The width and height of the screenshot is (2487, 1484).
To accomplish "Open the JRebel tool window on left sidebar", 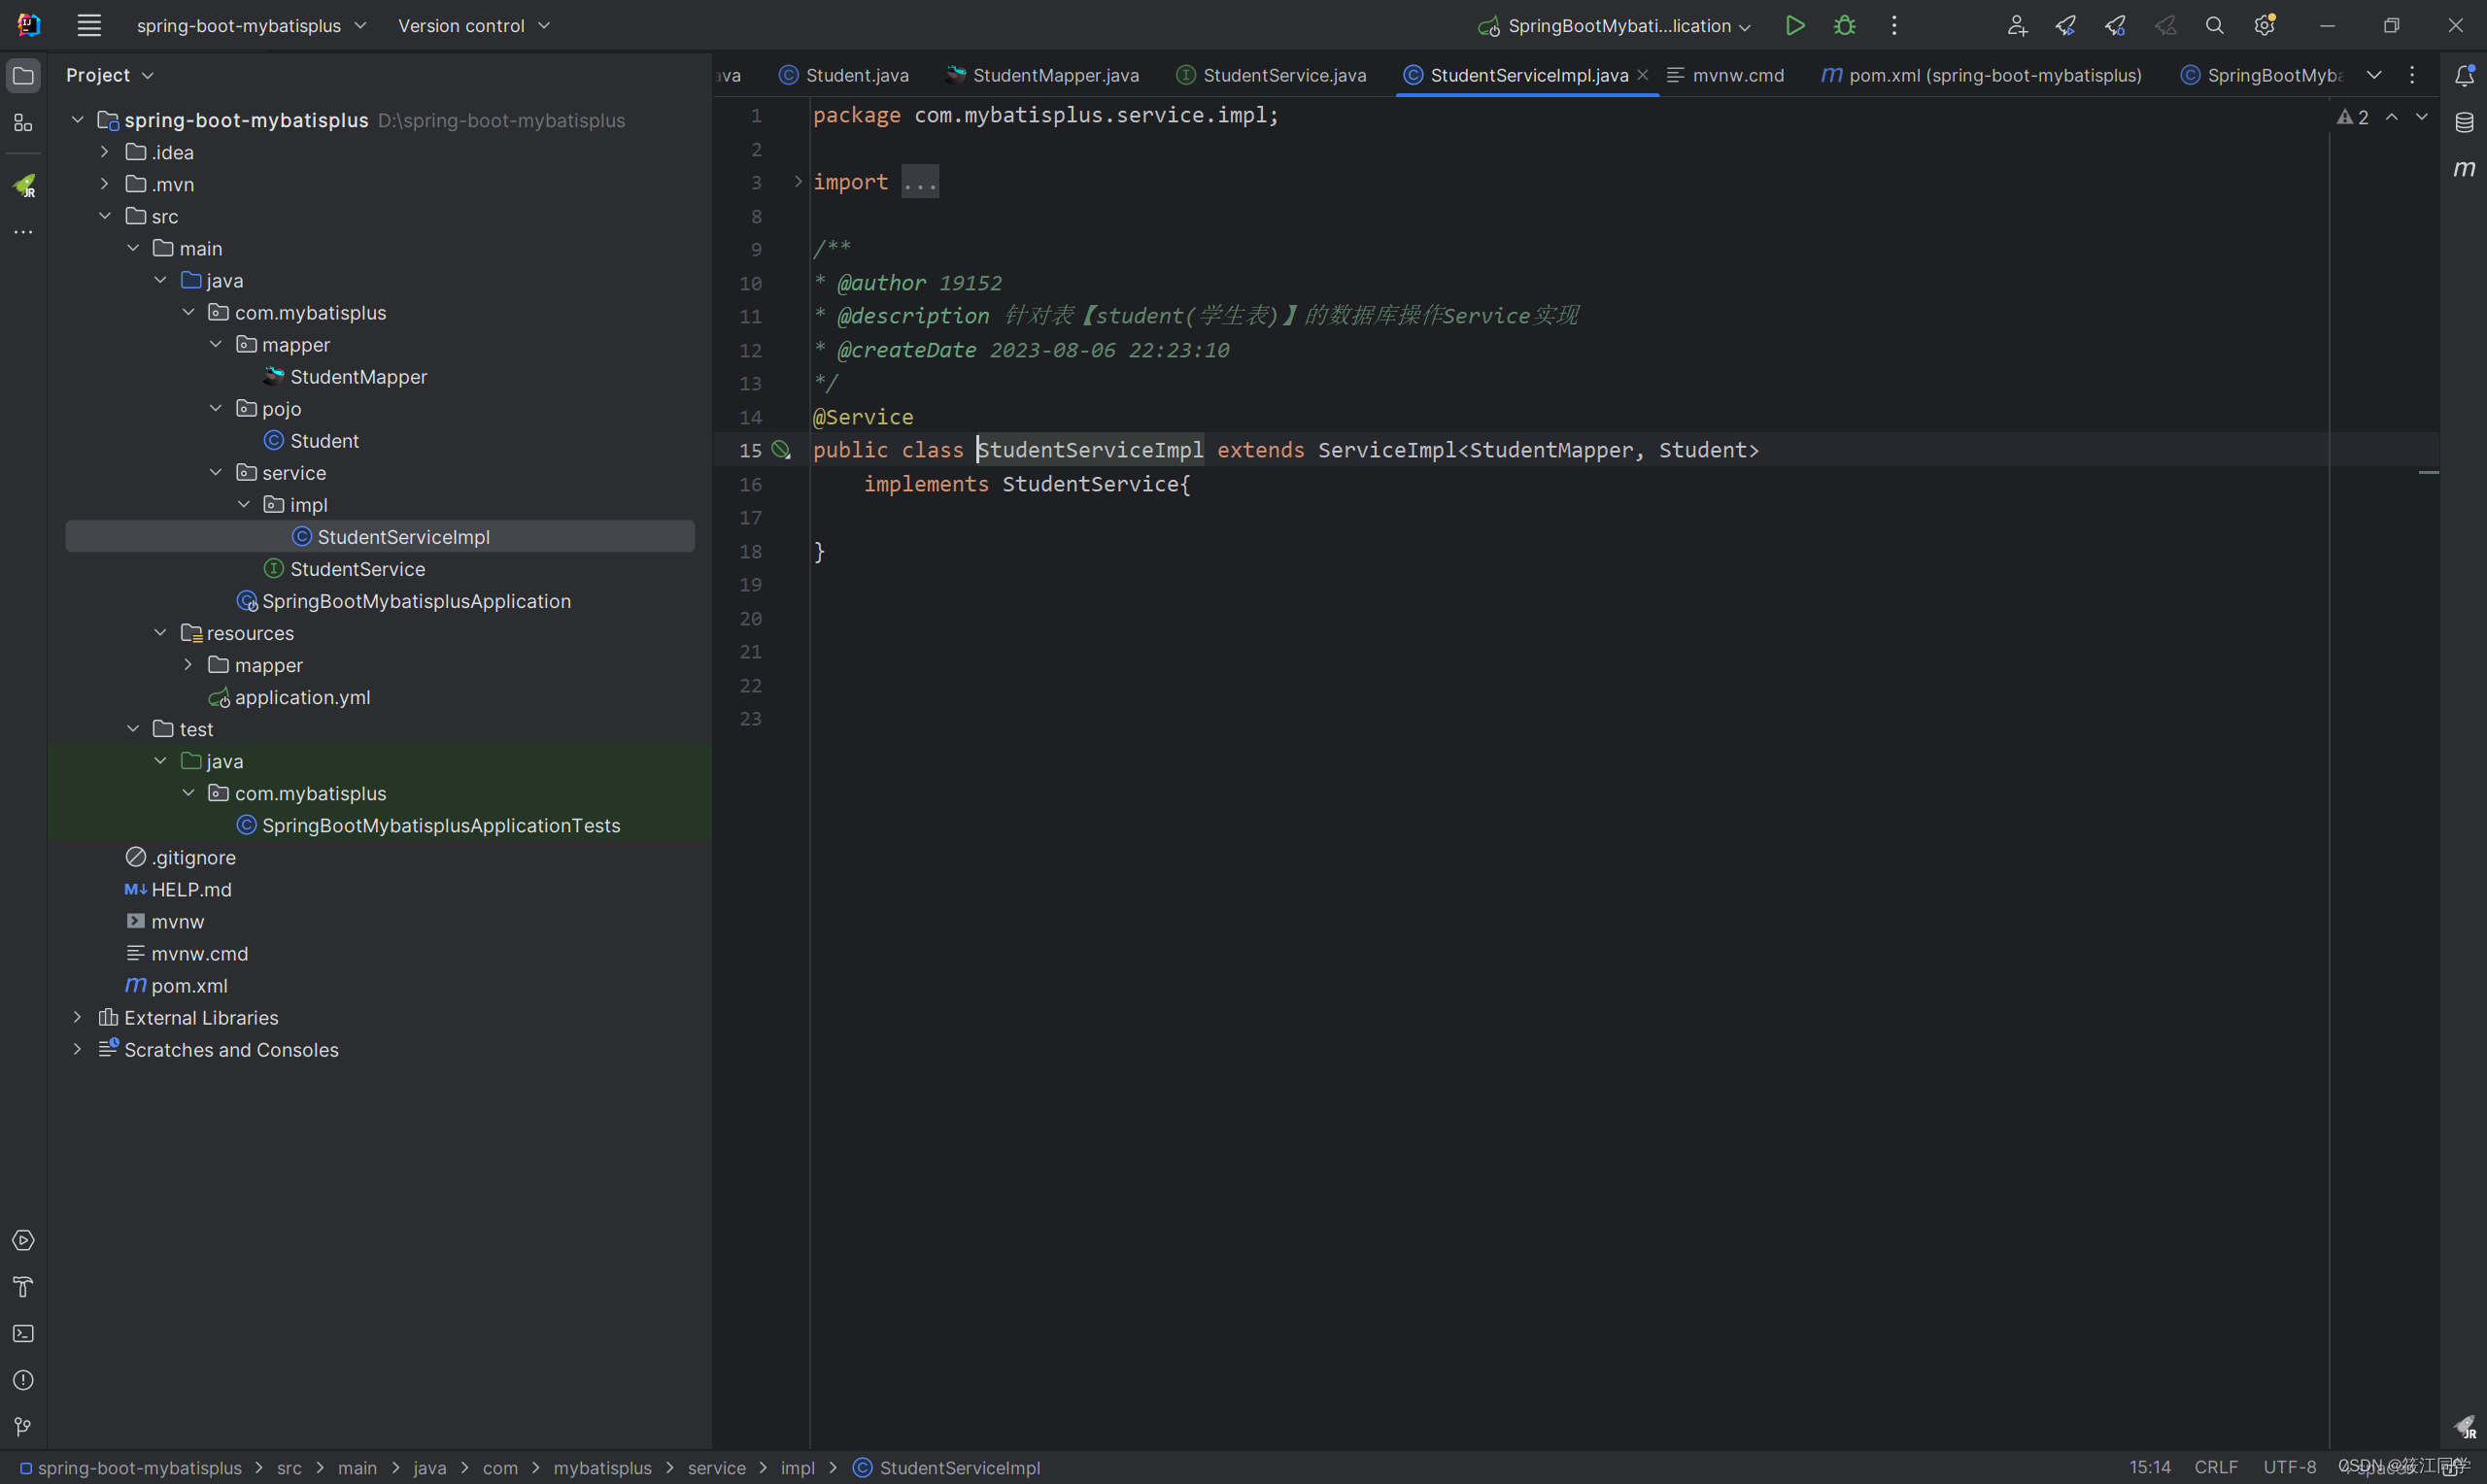I will [x=23, y=185].
